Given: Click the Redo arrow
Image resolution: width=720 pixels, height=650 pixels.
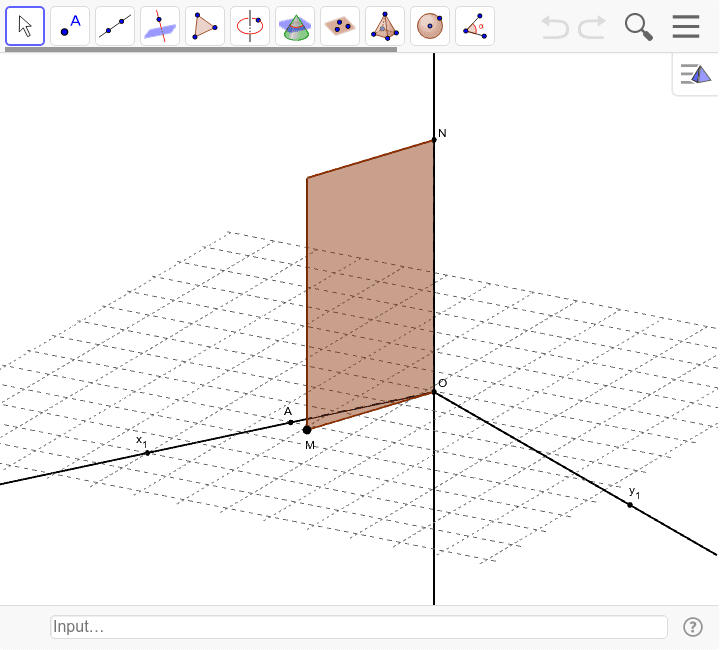Looking at the screenshot, I should click(x=592, y=27).
